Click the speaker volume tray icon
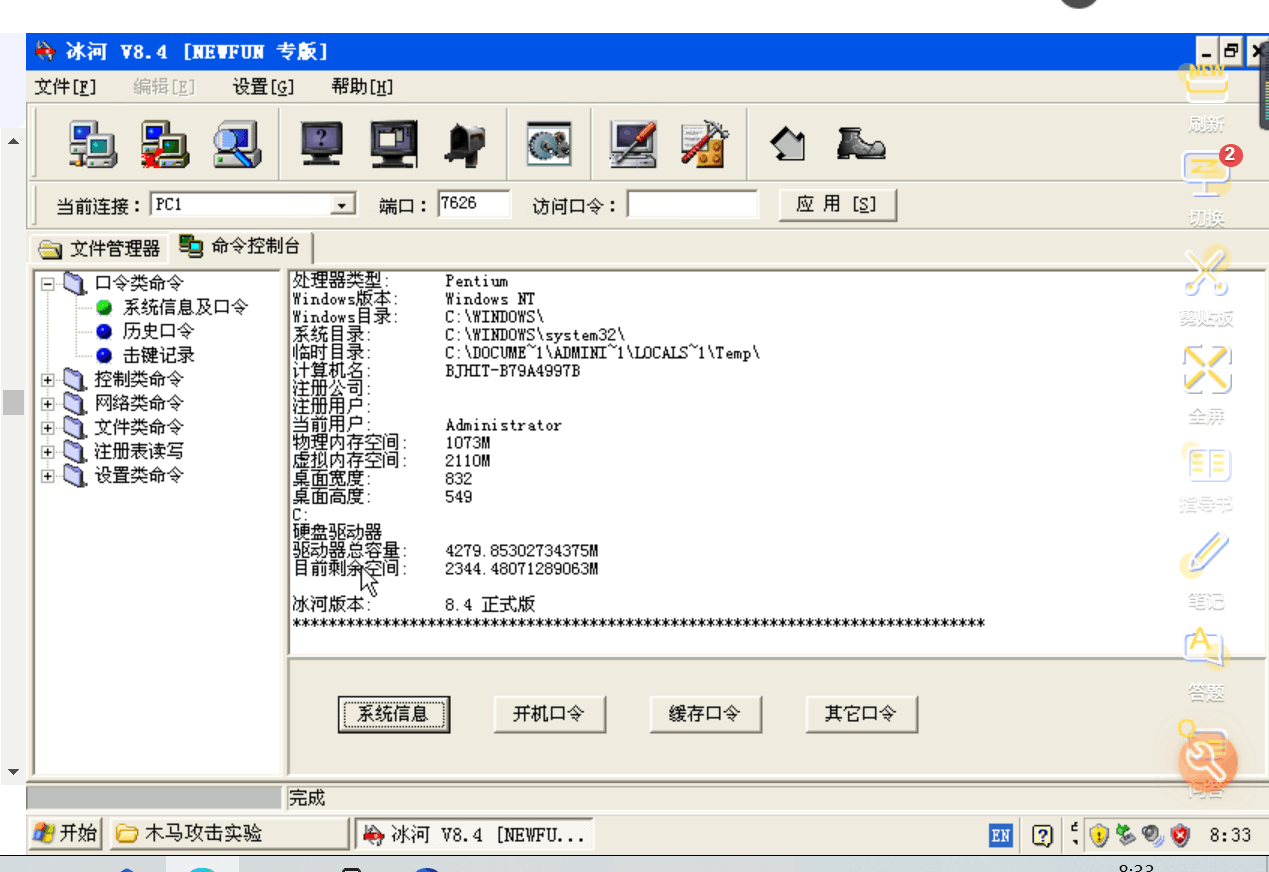 coord(1152,834)
